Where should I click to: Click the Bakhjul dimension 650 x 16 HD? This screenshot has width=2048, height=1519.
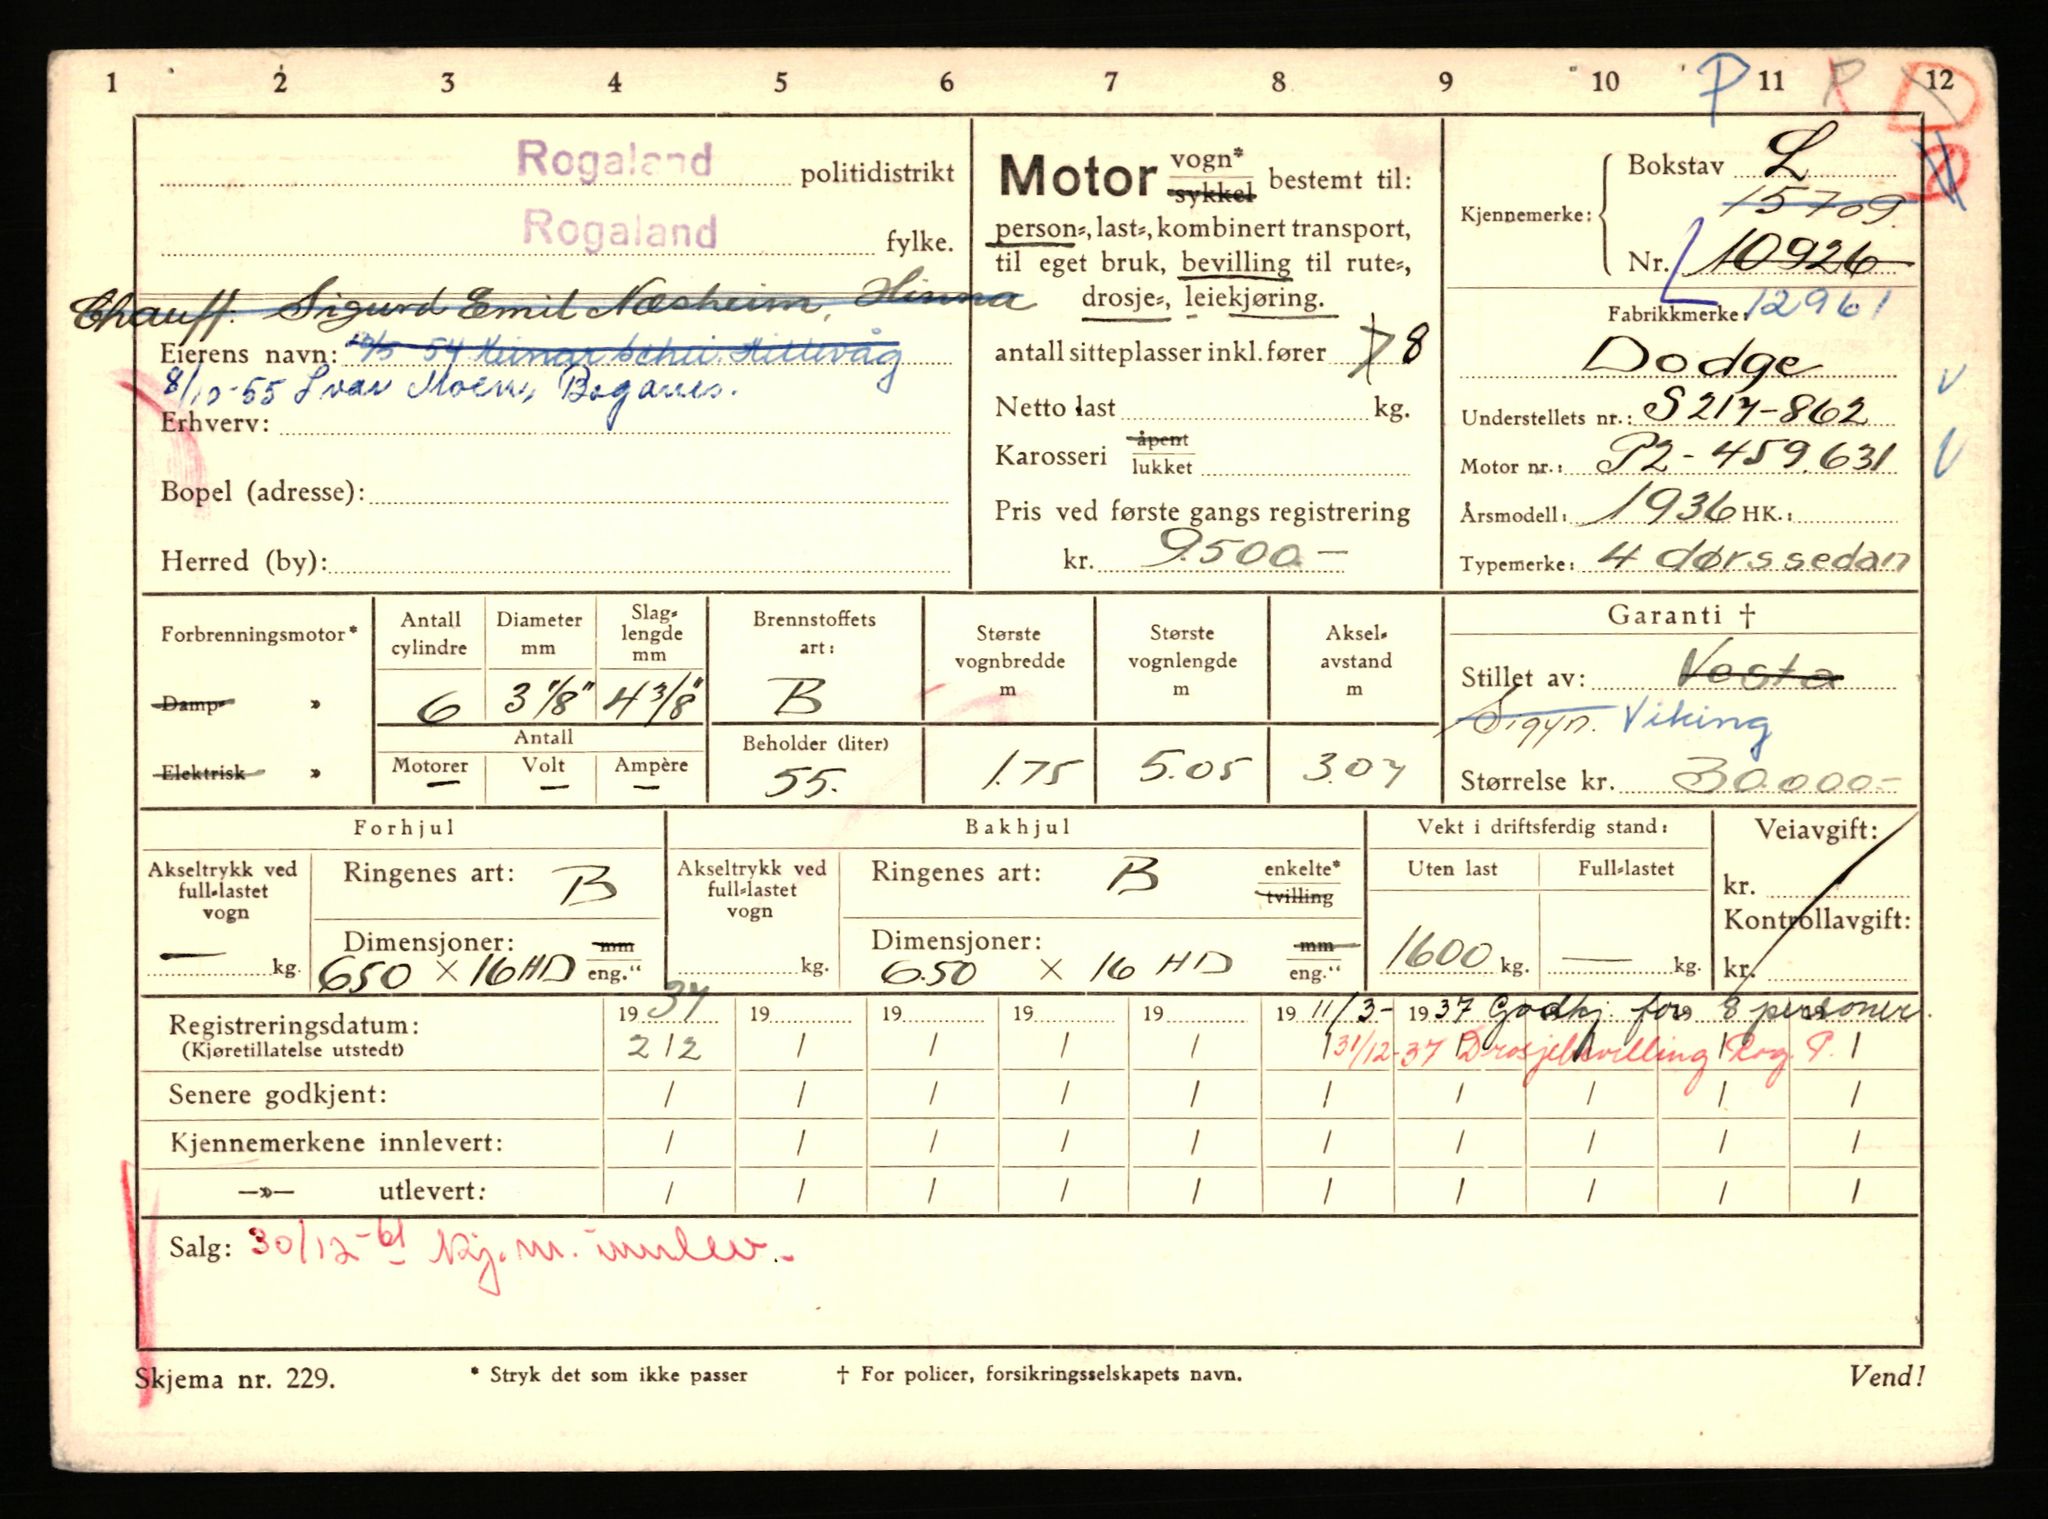pyautogui.click(x=1056, y=968)
